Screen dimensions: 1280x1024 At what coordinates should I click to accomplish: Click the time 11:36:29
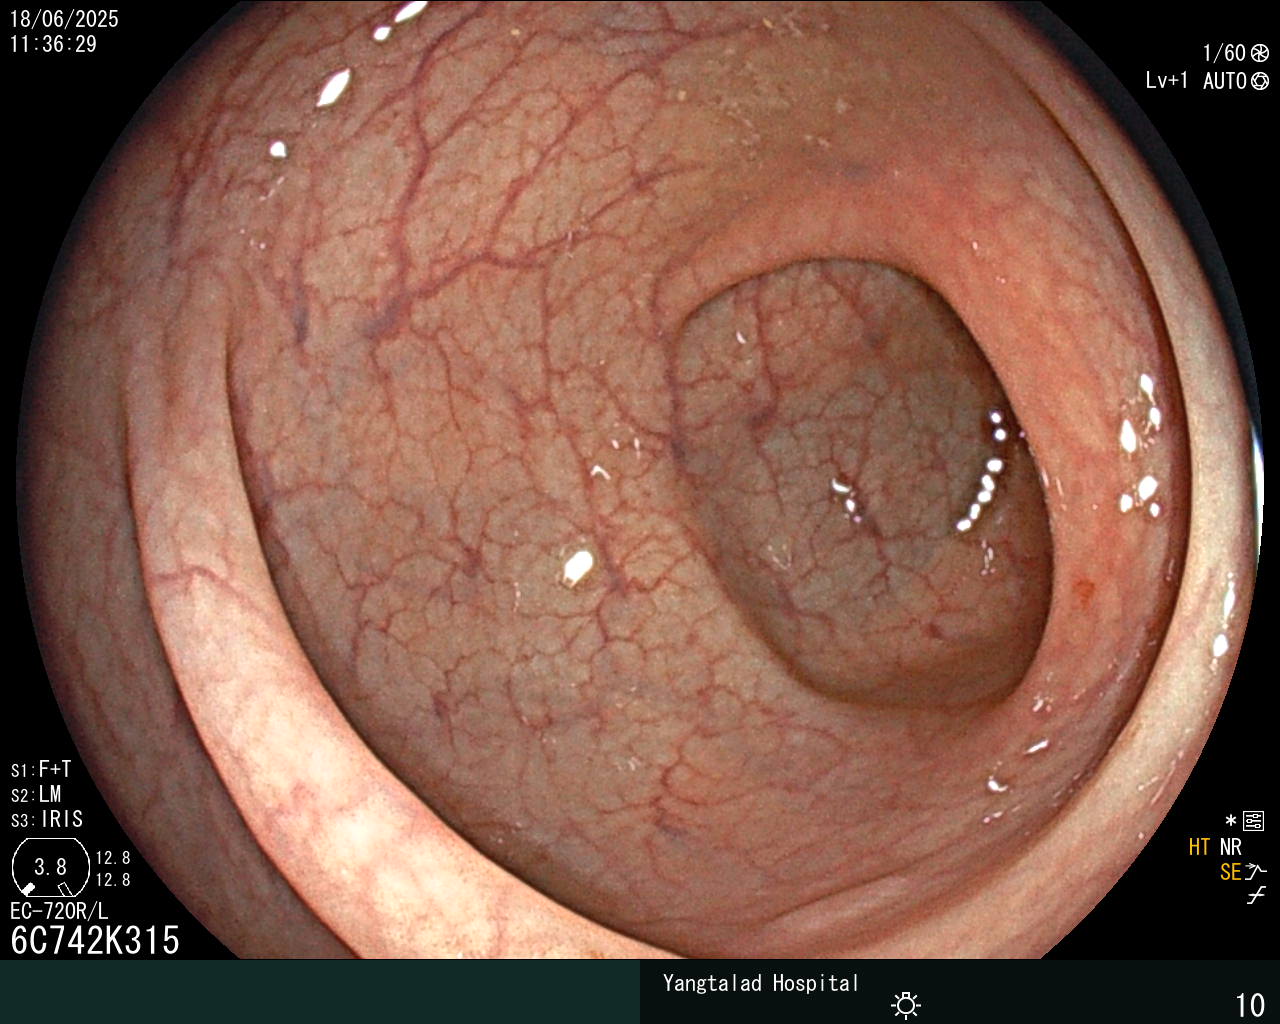[x=53, y=44]
